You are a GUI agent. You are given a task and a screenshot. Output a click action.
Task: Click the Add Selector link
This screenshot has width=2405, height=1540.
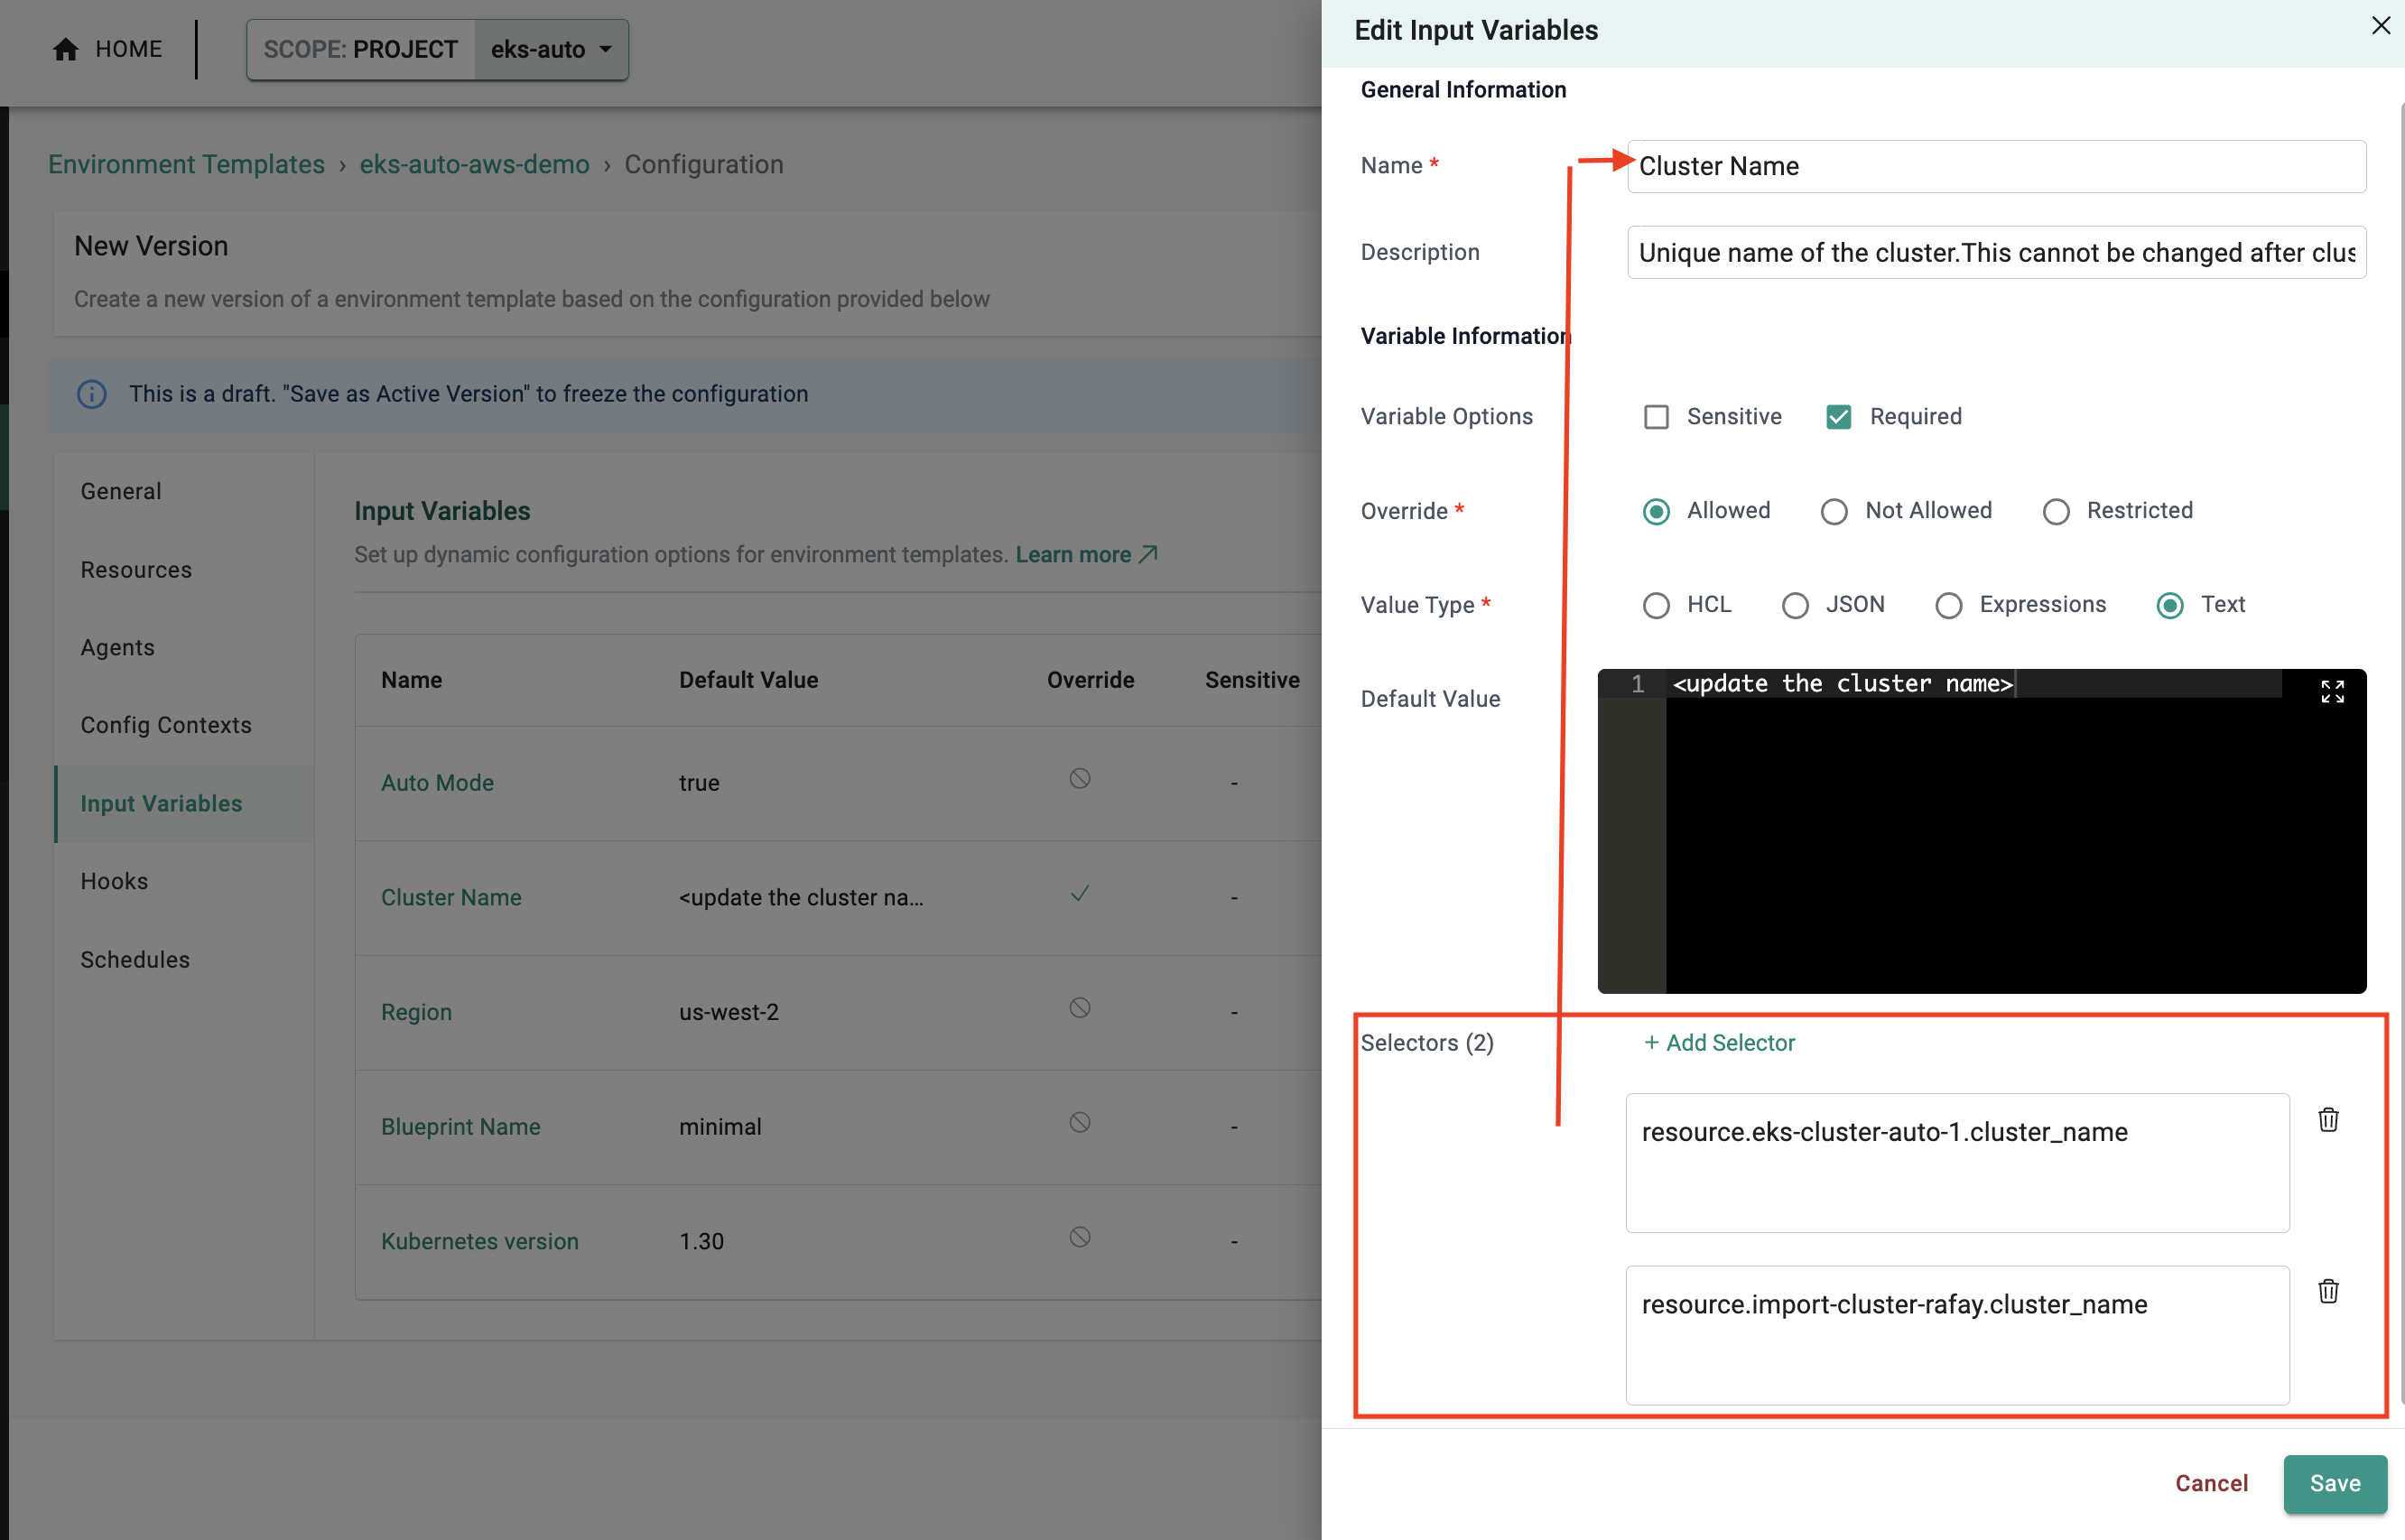(1719, 1042)
